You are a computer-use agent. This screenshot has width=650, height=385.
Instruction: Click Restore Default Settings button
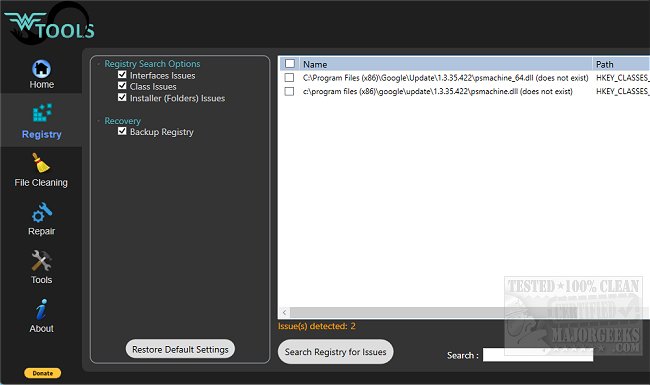coord(180,349)
